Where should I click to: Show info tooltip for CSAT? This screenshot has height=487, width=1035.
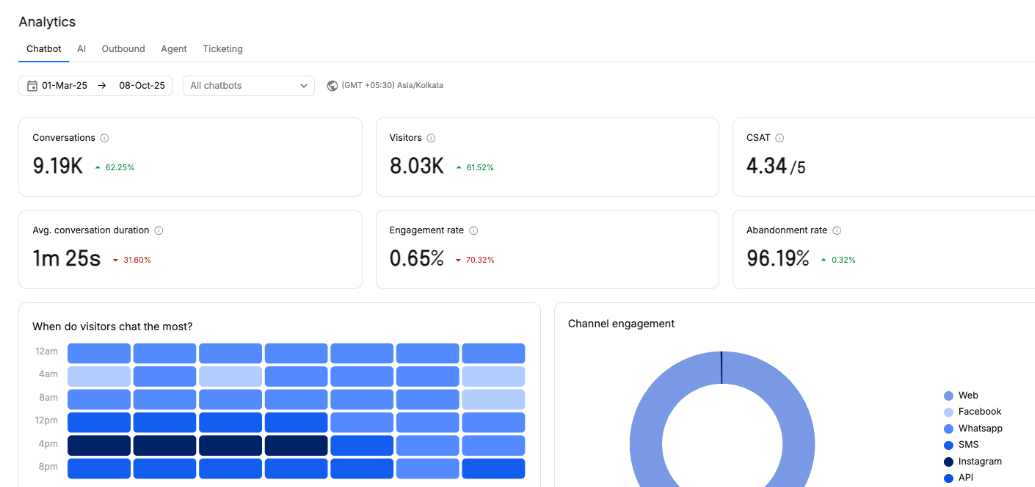coord(780,138)
